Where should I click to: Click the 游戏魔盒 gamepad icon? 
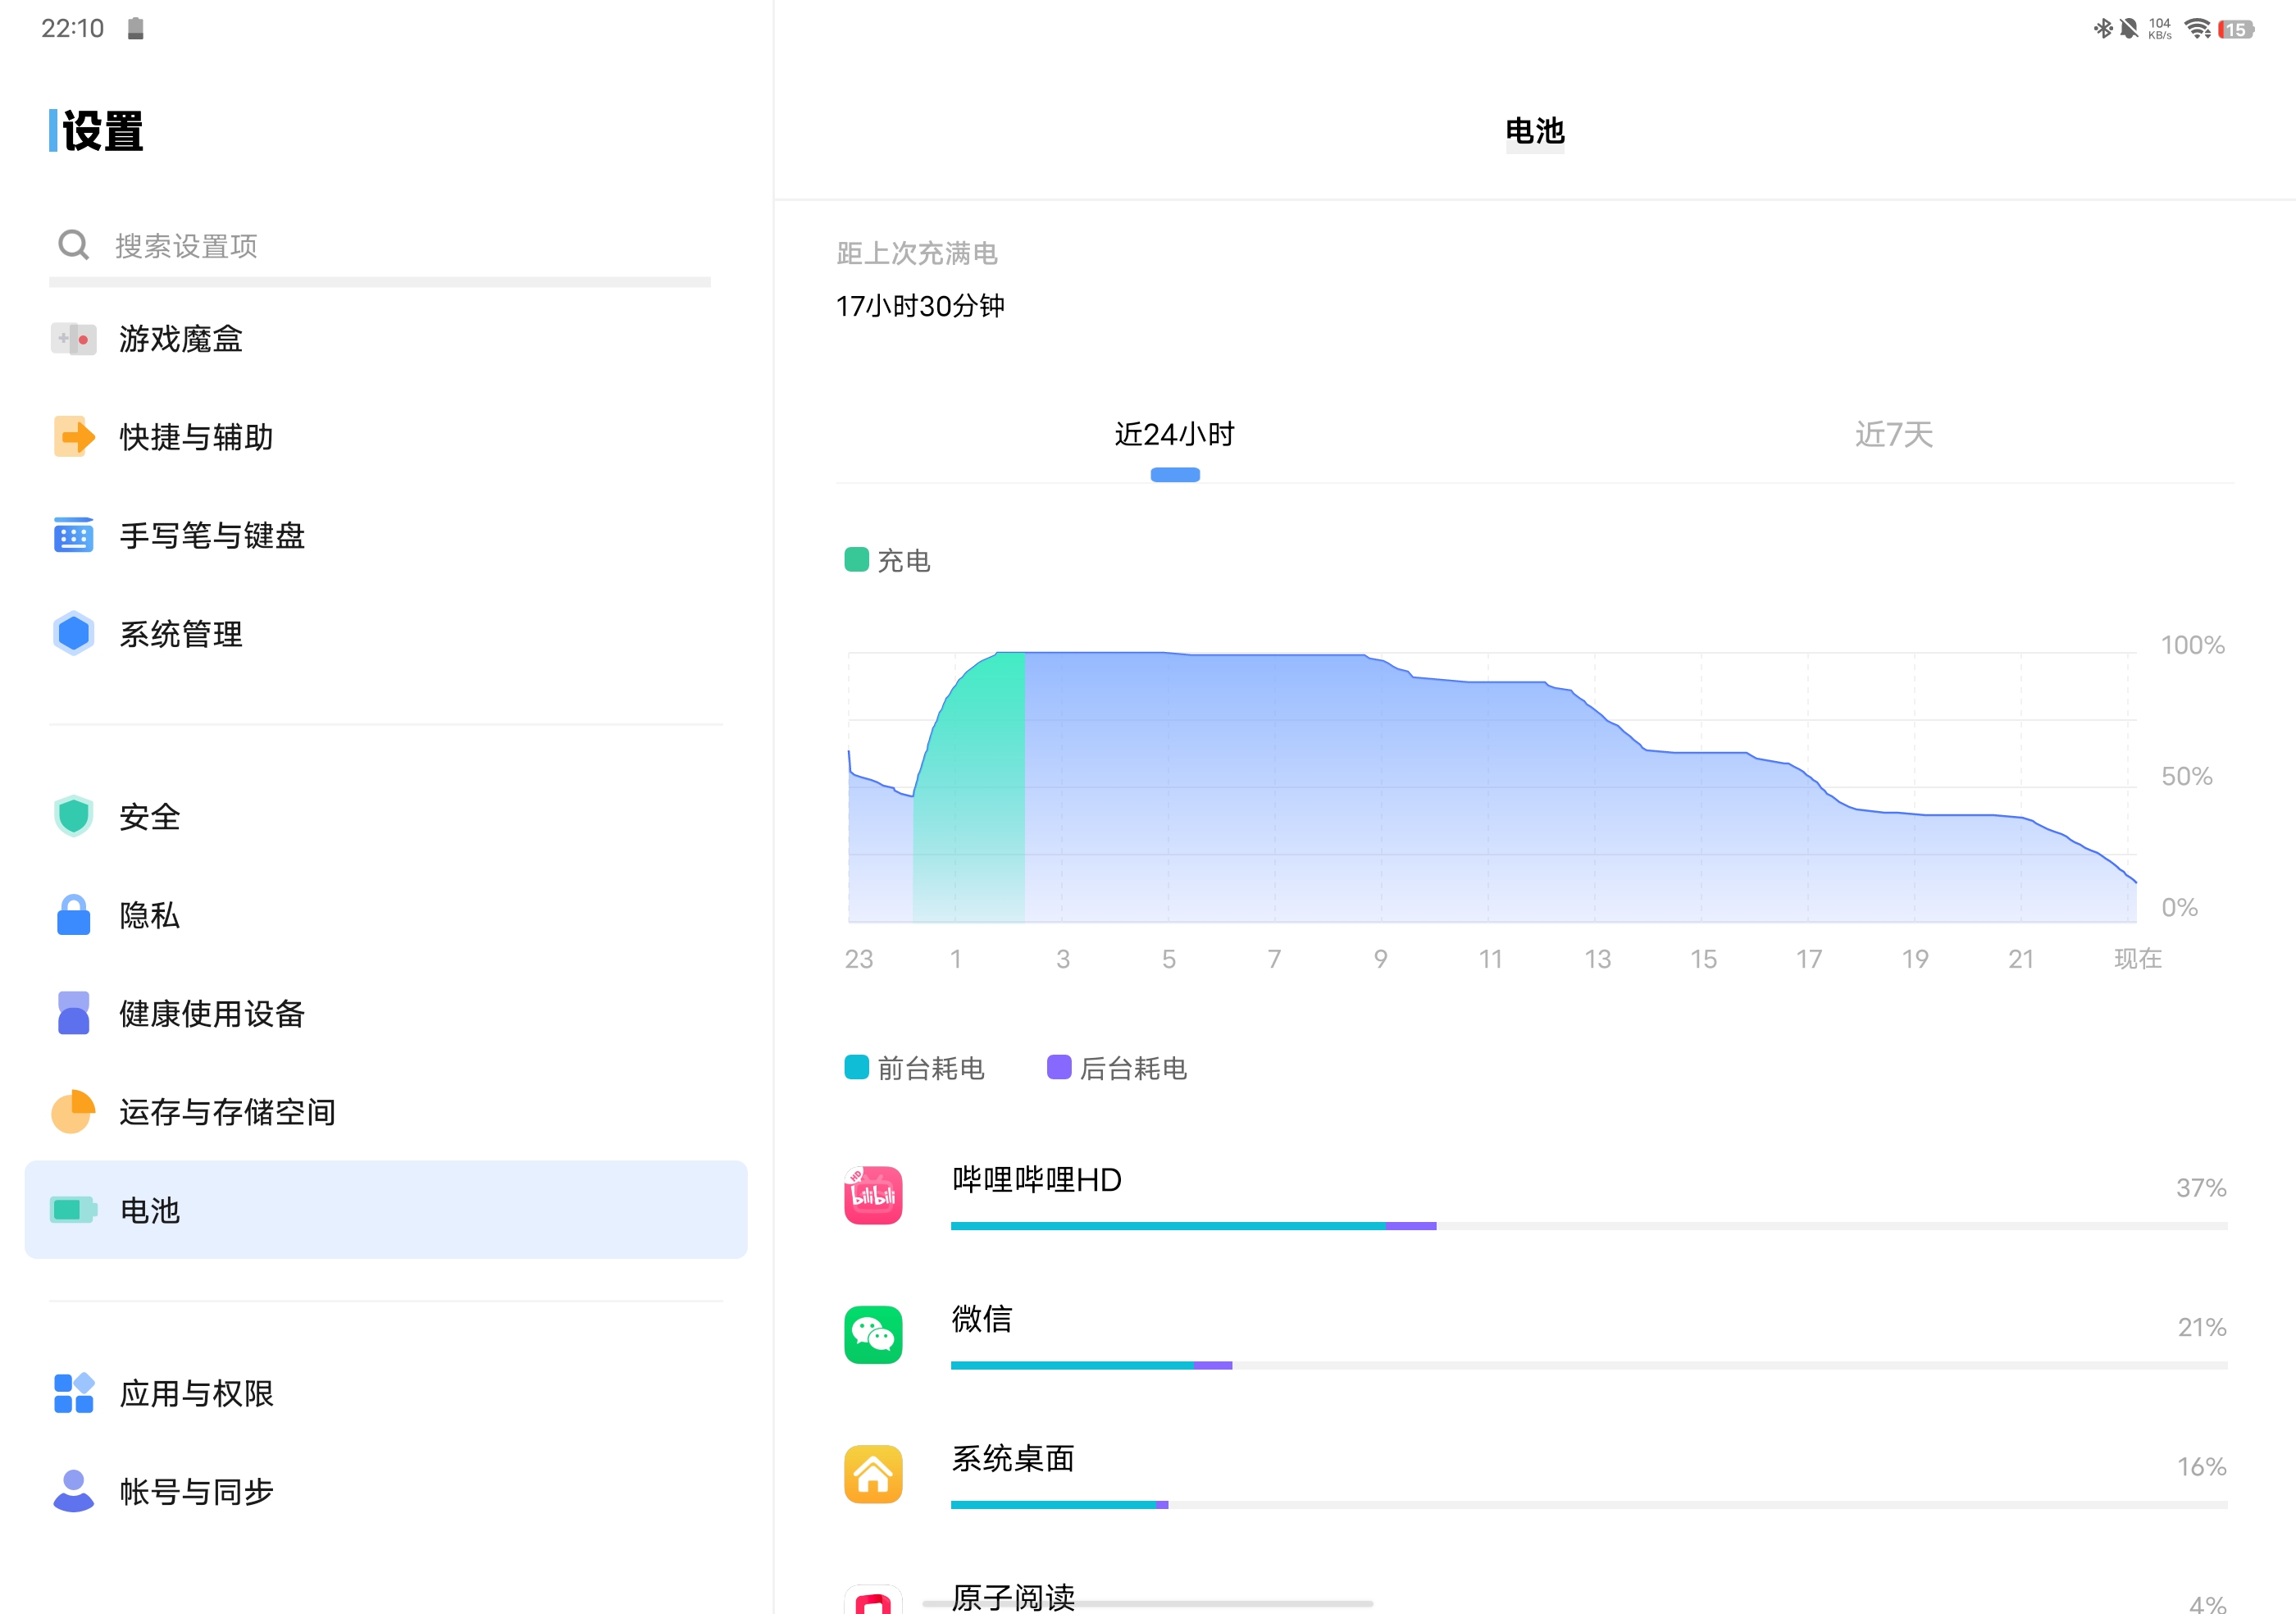point(73,339)
